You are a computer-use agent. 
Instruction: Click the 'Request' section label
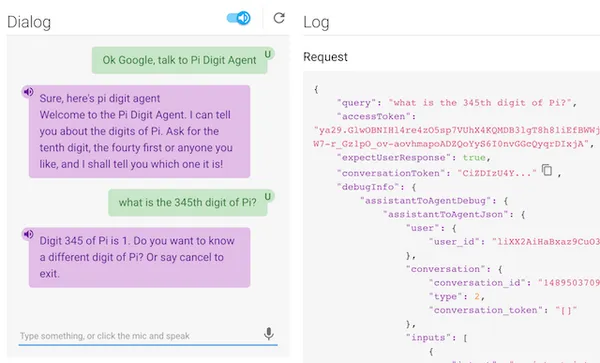tap(325, 57)
